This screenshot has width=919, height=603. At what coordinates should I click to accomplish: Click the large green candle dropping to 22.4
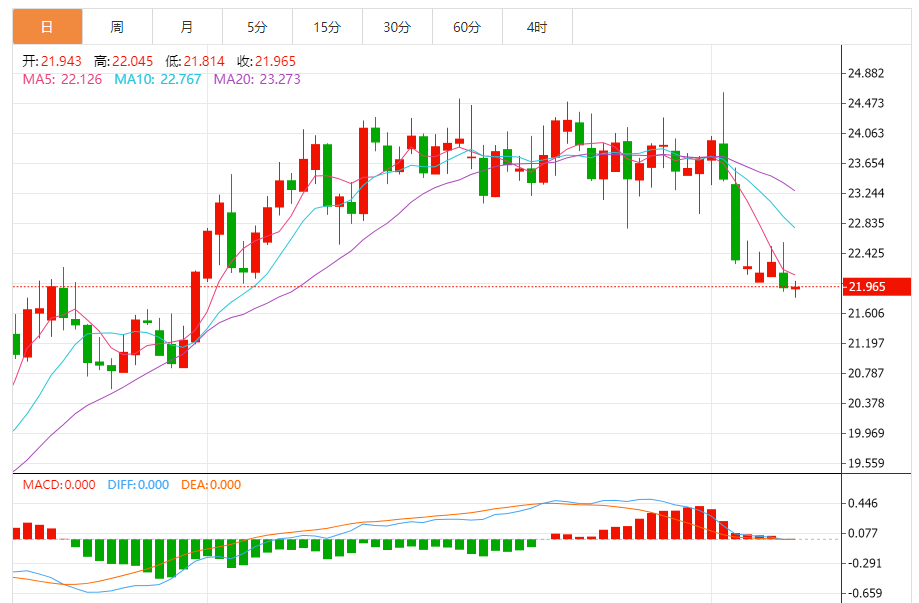[735, 222]
